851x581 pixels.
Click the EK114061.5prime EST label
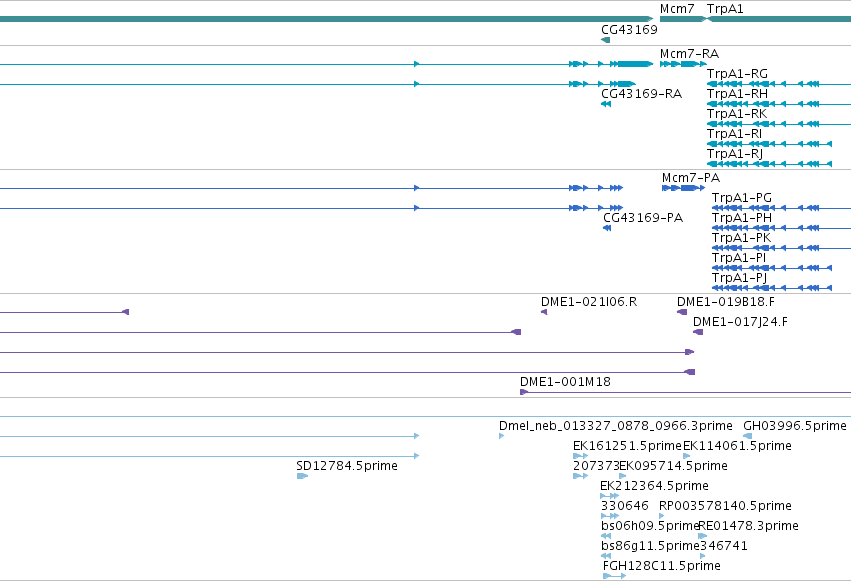(737, 446)
